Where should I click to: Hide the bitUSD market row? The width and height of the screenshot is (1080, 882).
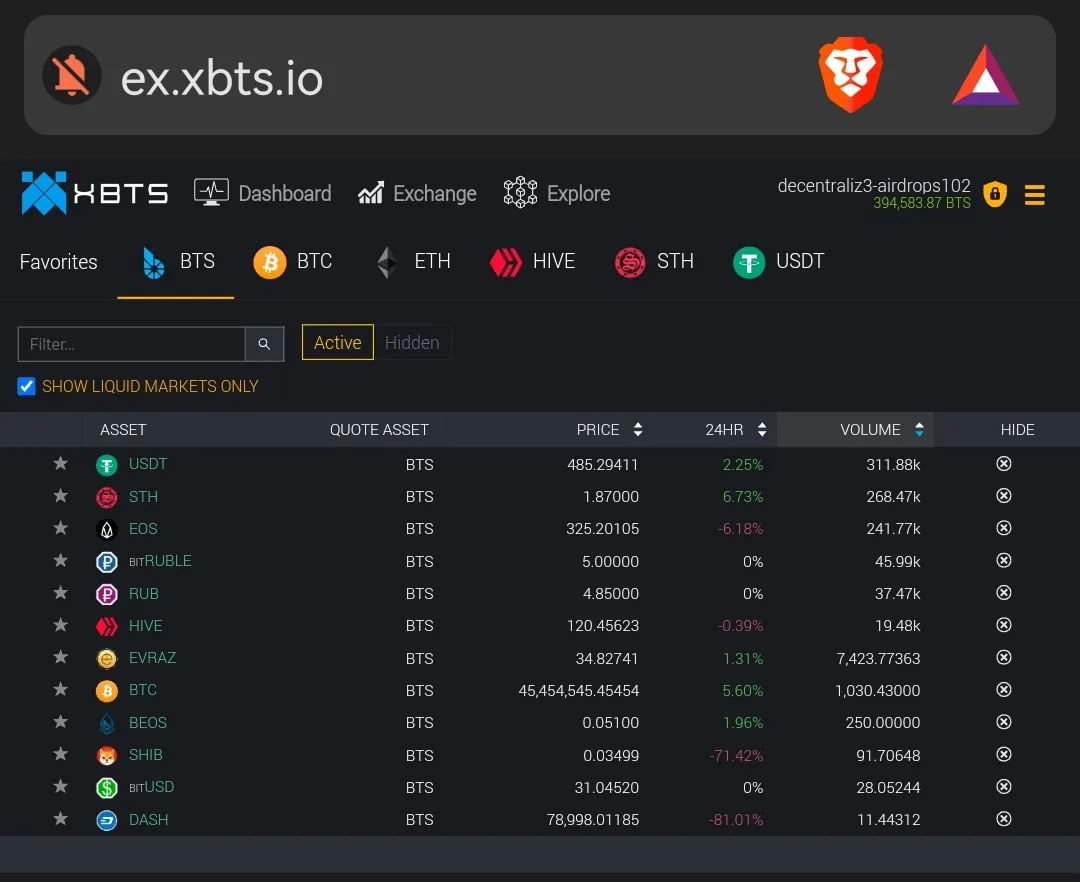tap(1004, 786)
